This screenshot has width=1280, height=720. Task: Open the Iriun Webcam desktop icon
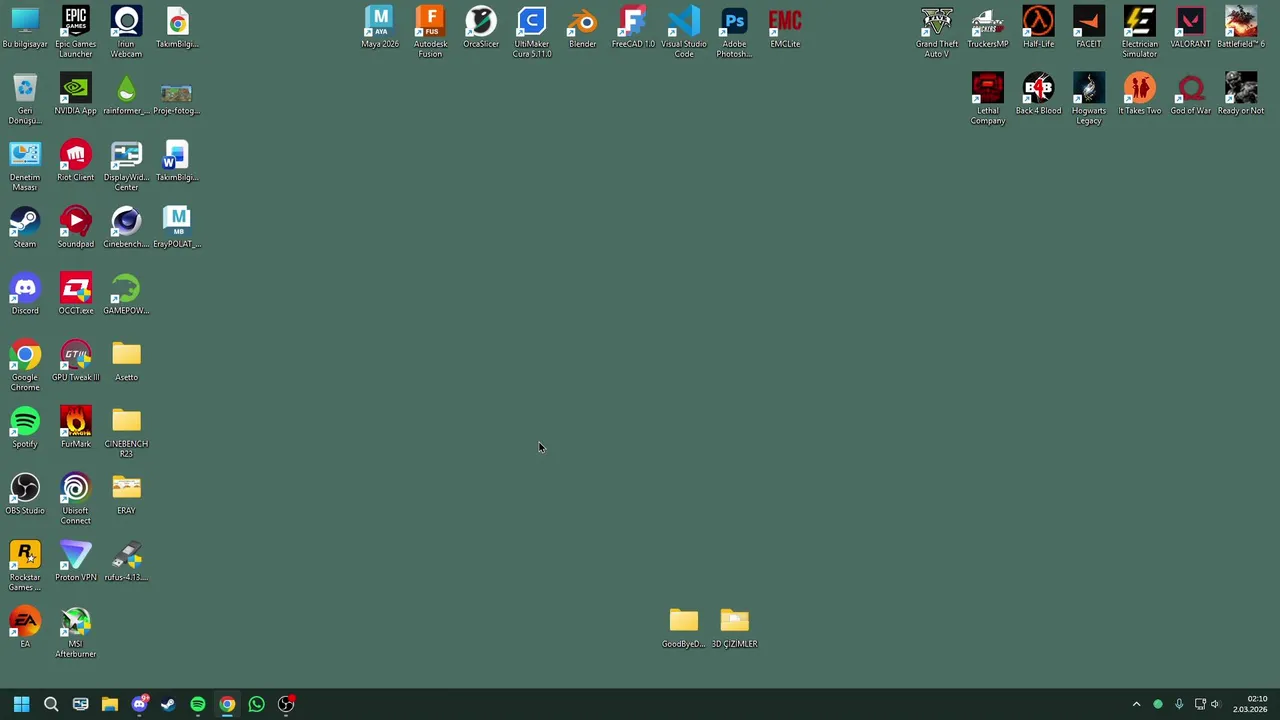click(126, 31)
